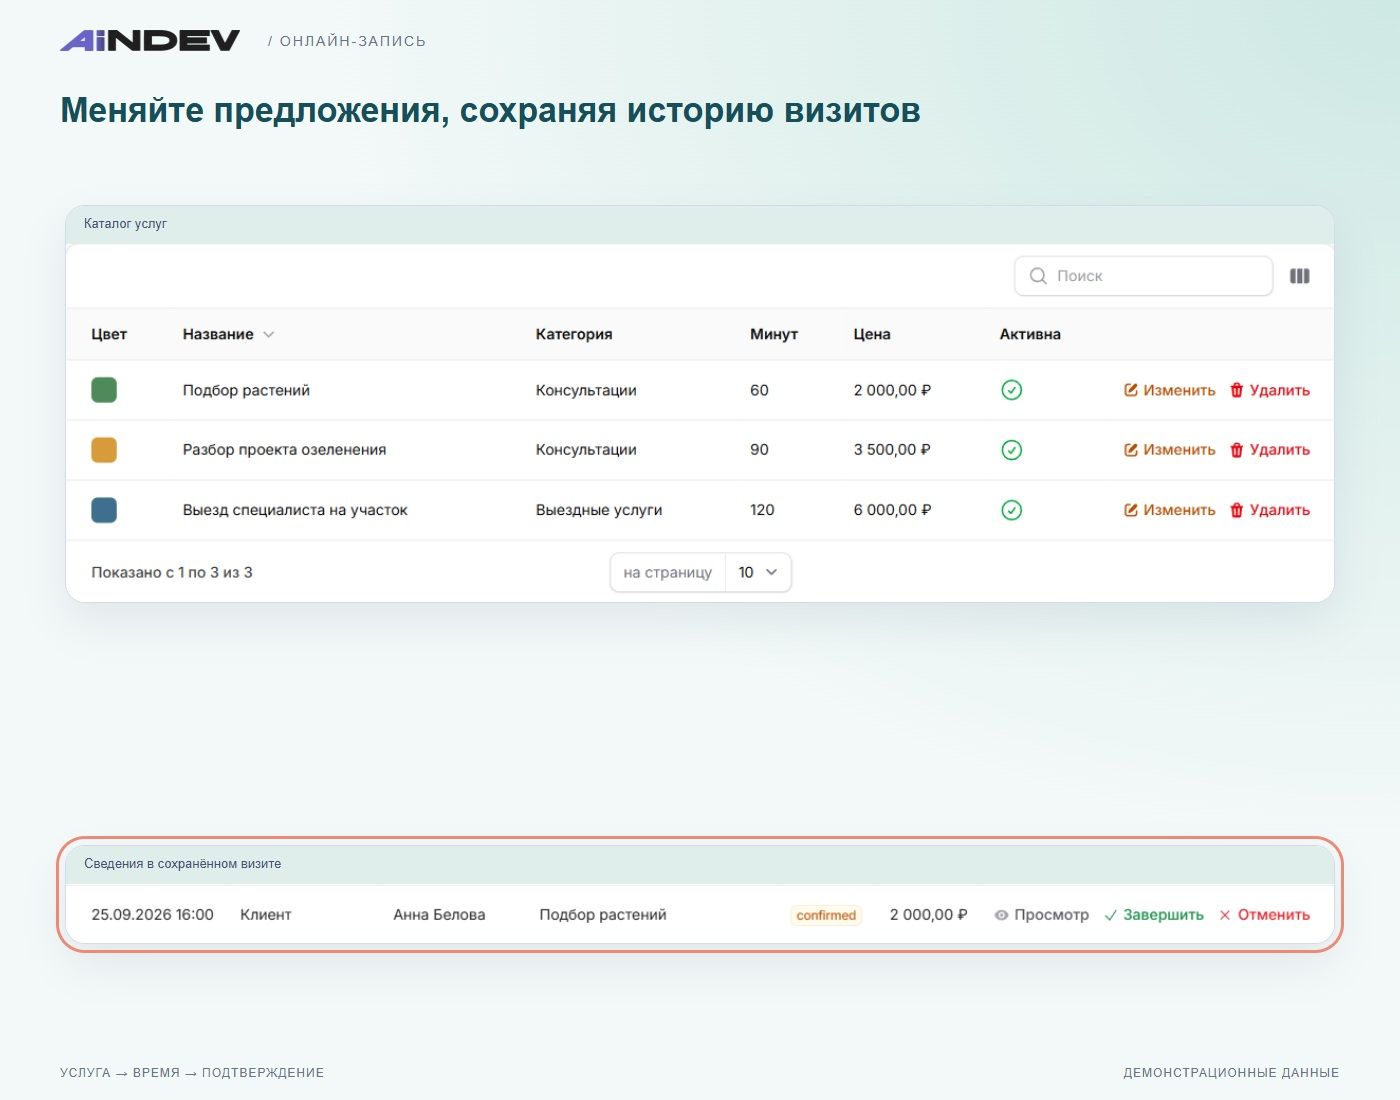The image size is (1400, 1100).
Task: Click the ОНЛАЙН-ЗАПИСЬ breadcrumb label
Action: [352, 41]
